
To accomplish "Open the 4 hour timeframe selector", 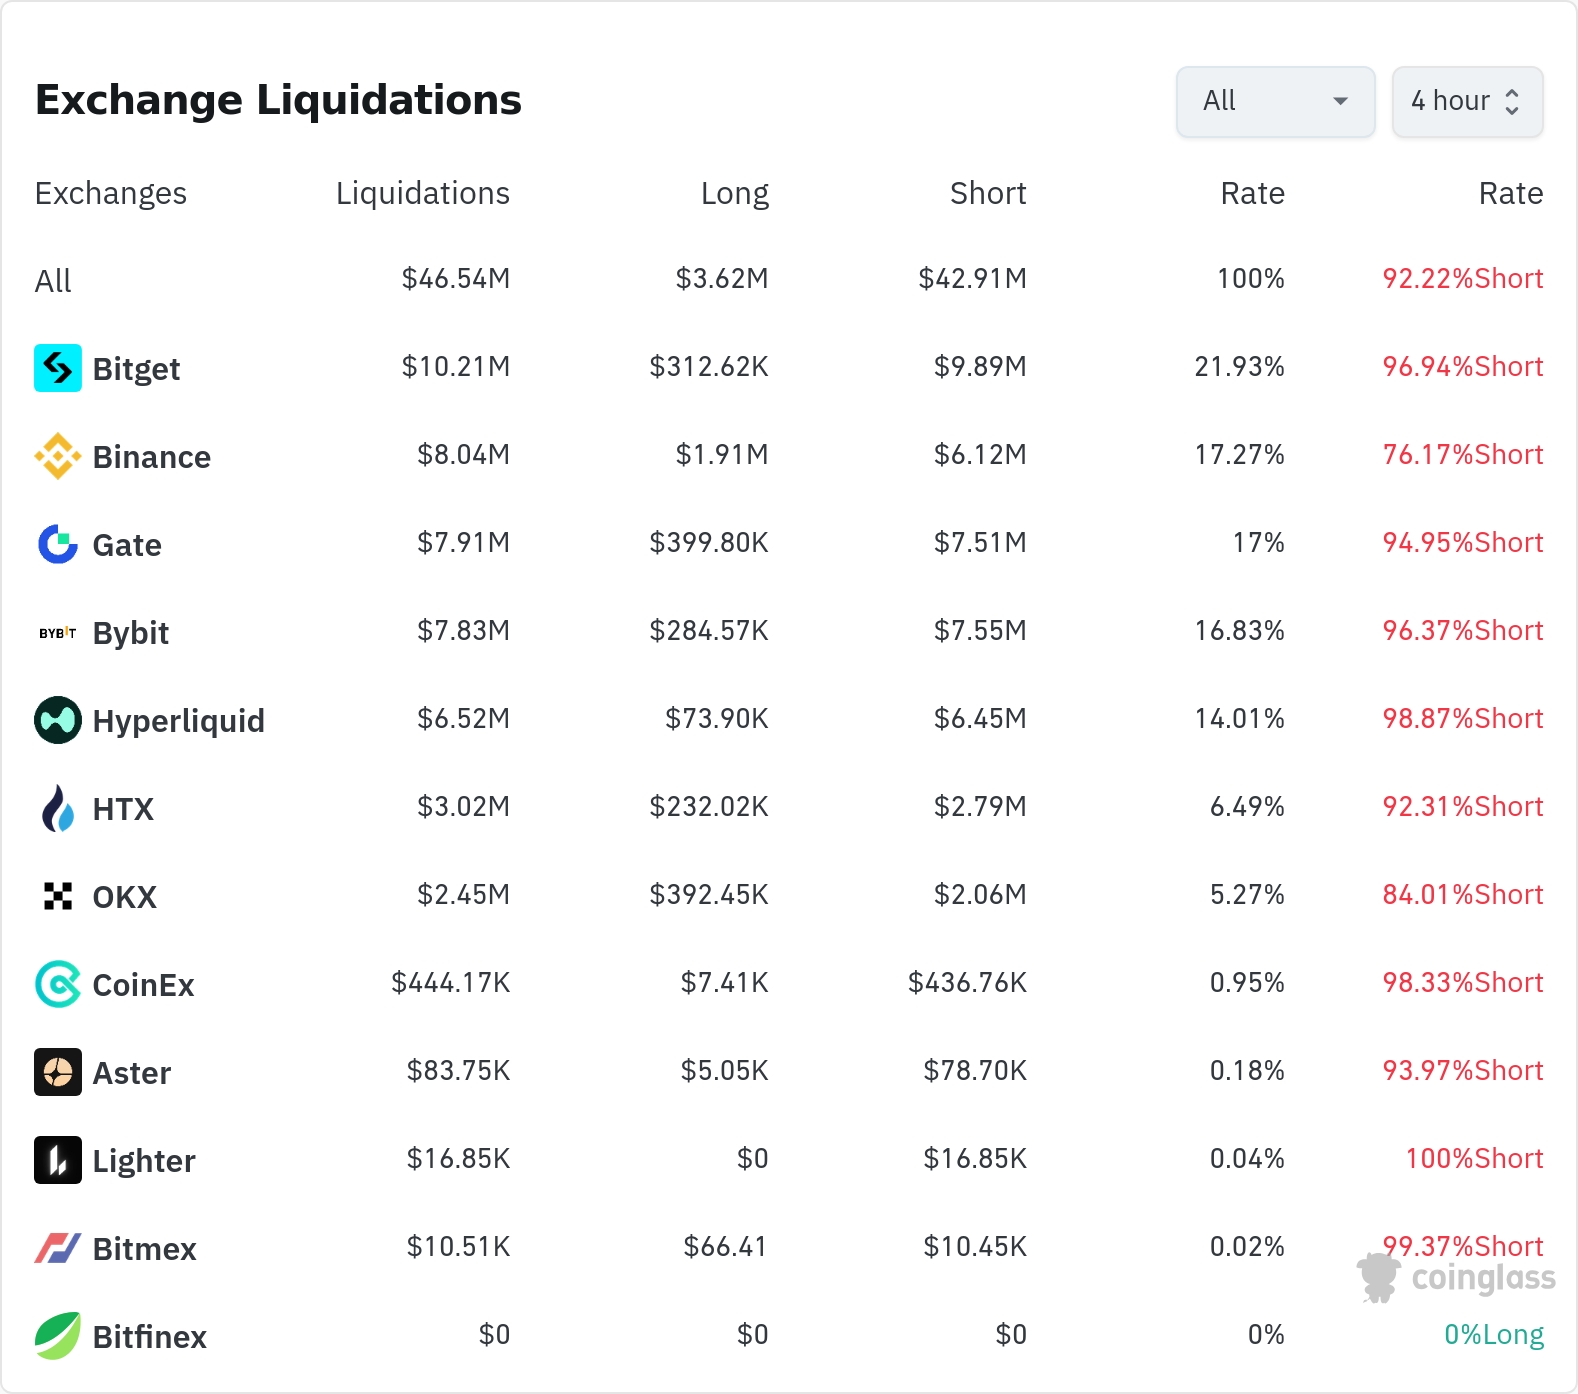I will pos(1467,101).
